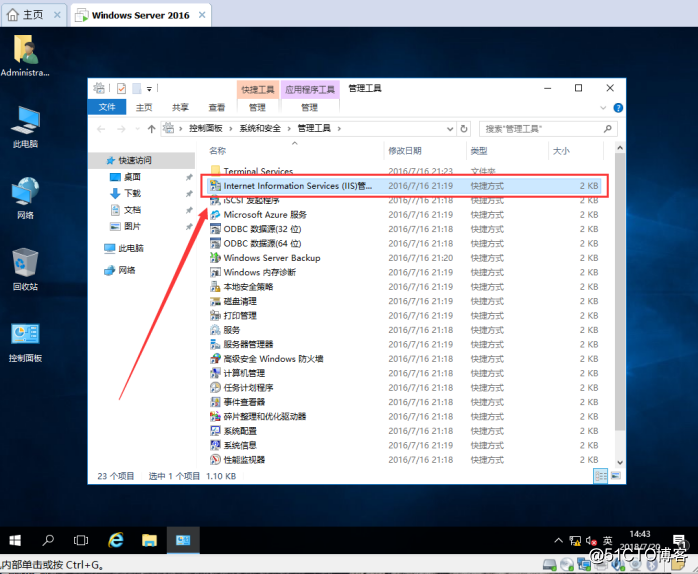Sort by 修改日期 column header
This screenshot has width=698, height=574.
coord(405,151)
